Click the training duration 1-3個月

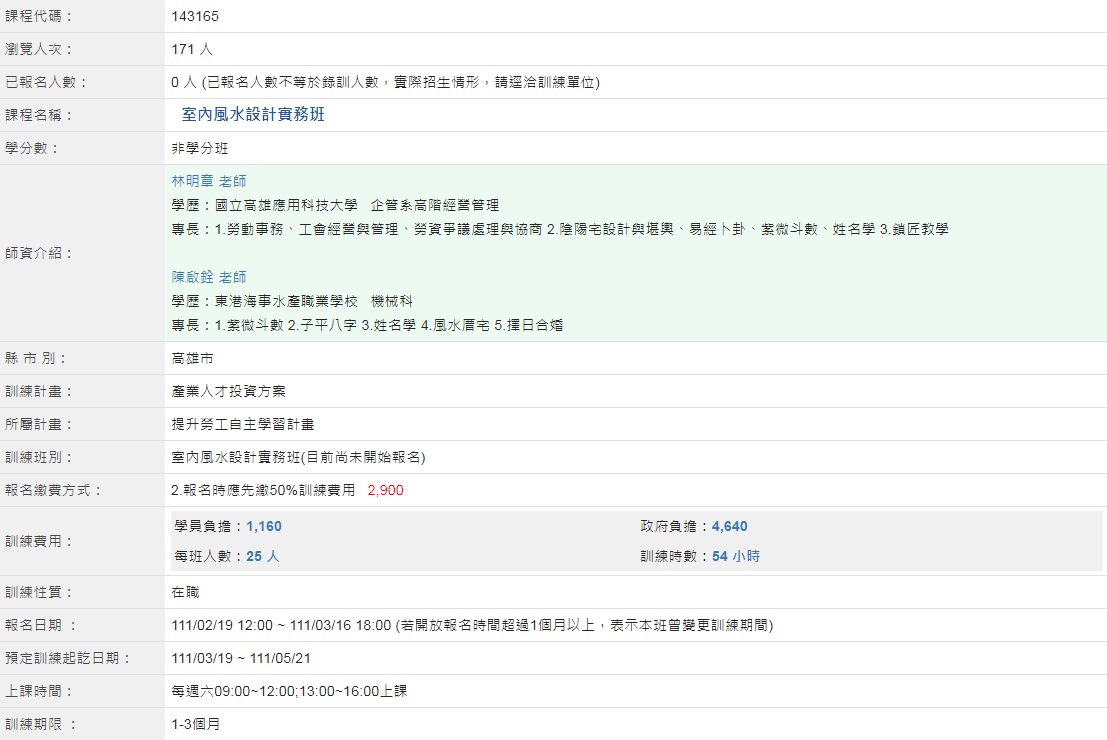pos(195,724)
